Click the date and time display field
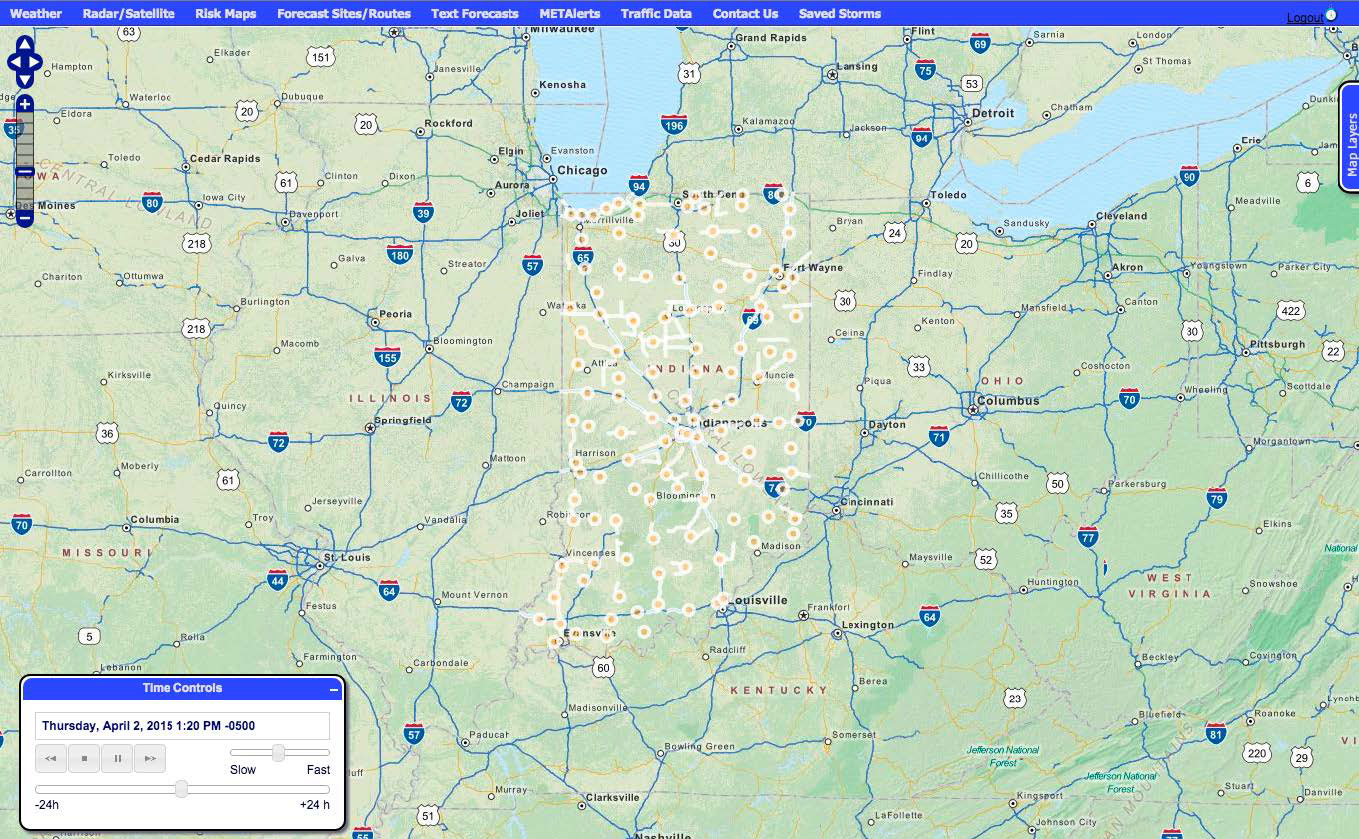This screenshot has width=1359, height=839. click(182, 726)
